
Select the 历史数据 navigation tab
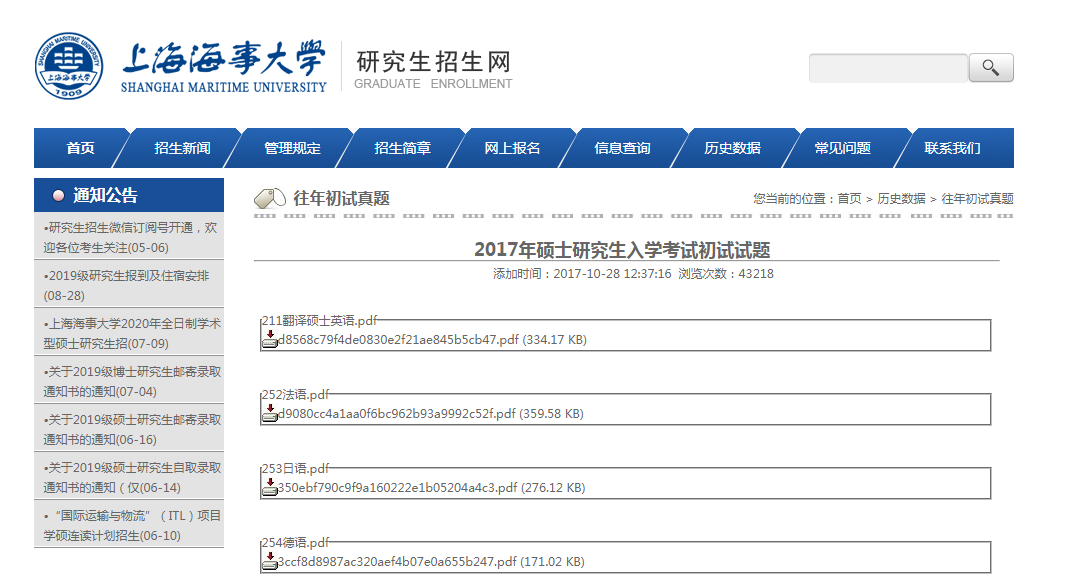pos(732,148)
